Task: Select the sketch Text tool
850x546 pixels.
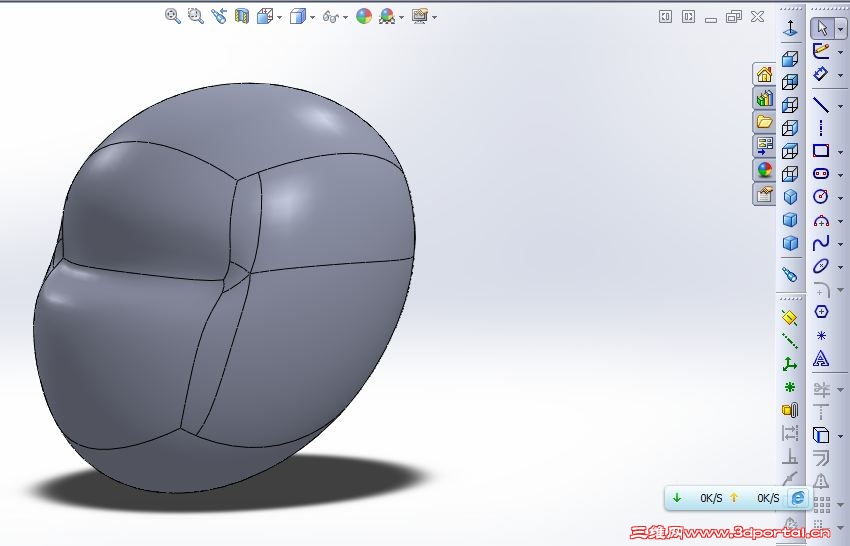Action: [x=821, y=358]
